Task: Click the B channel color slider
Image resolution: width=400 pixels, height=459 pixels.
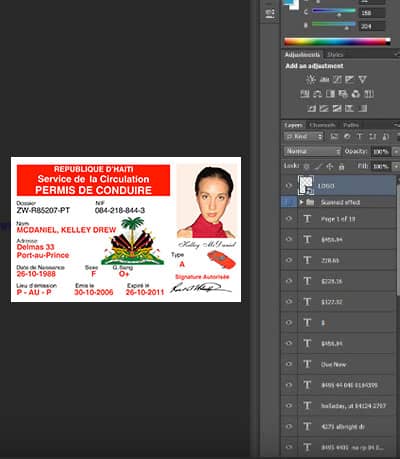Action: (x=333, y=25)
